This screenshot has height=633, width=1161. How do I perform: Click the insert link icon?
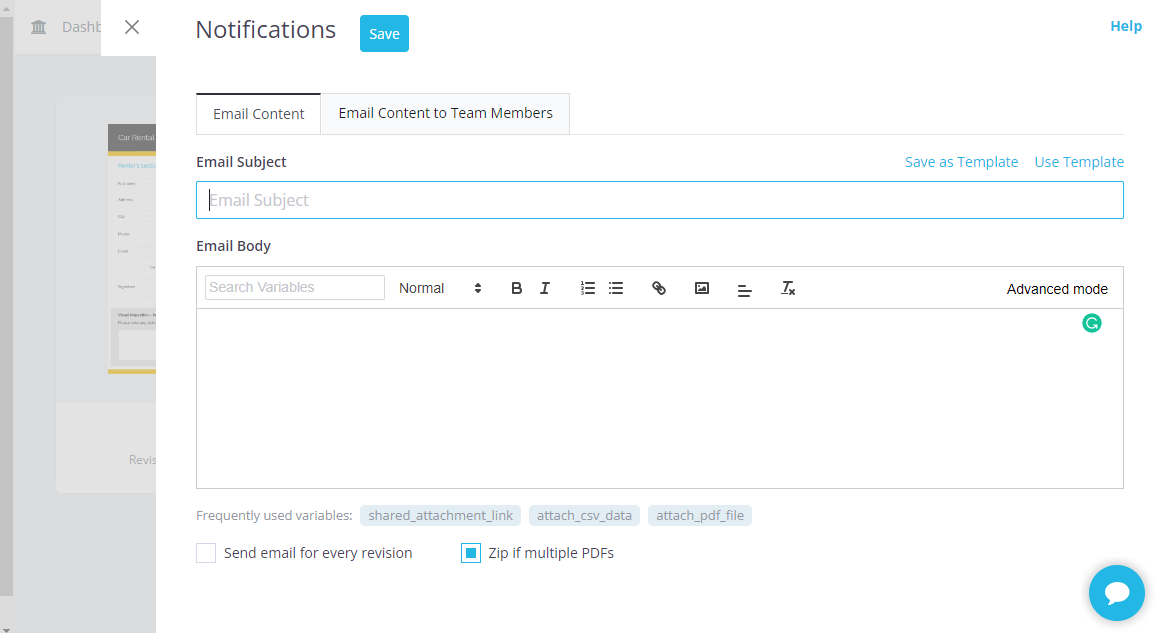click(659, 288)
